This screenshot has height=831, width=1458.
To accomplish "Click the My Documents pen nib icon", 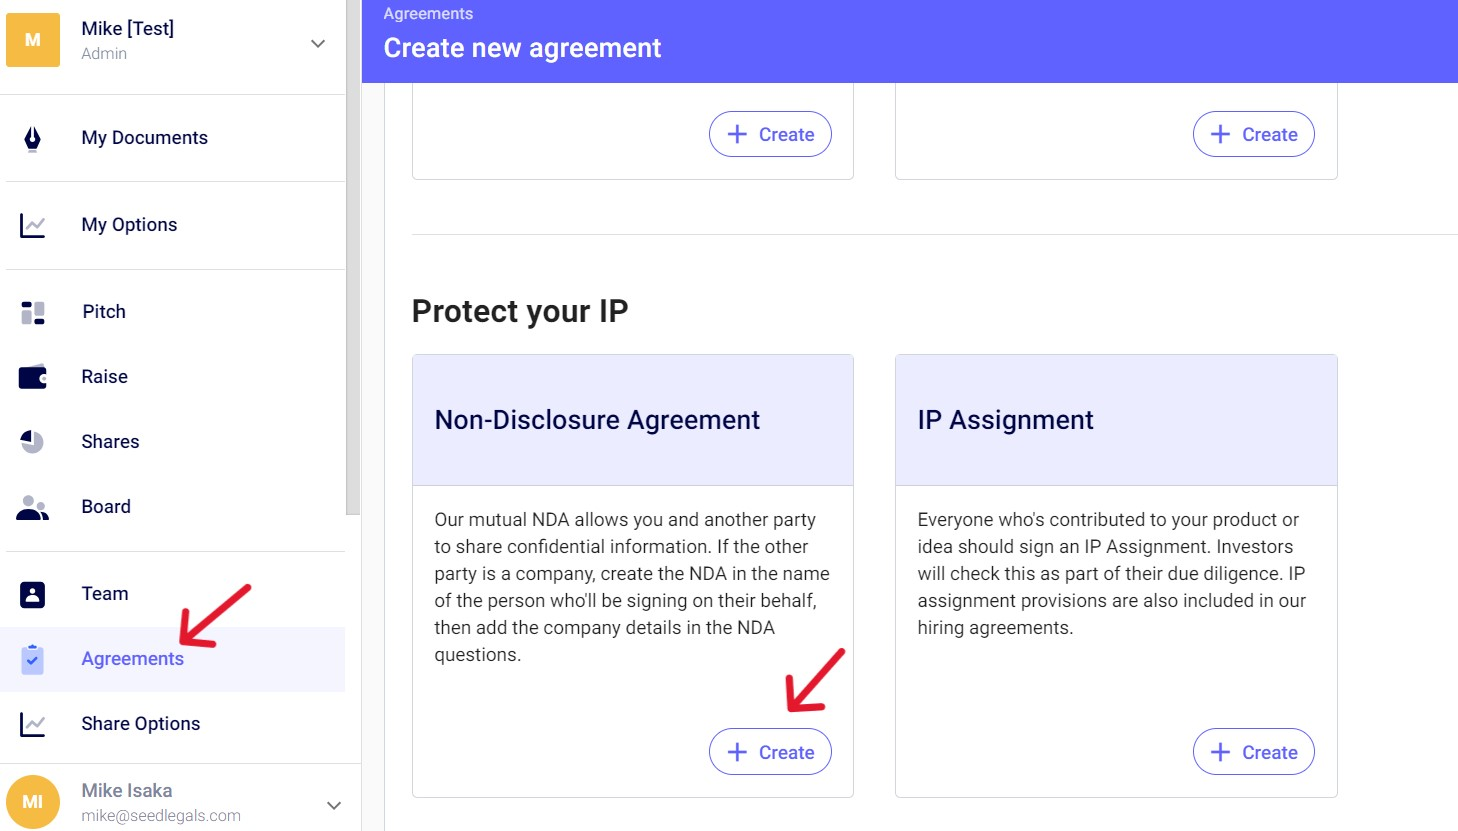I will click(x=33, y=138).
